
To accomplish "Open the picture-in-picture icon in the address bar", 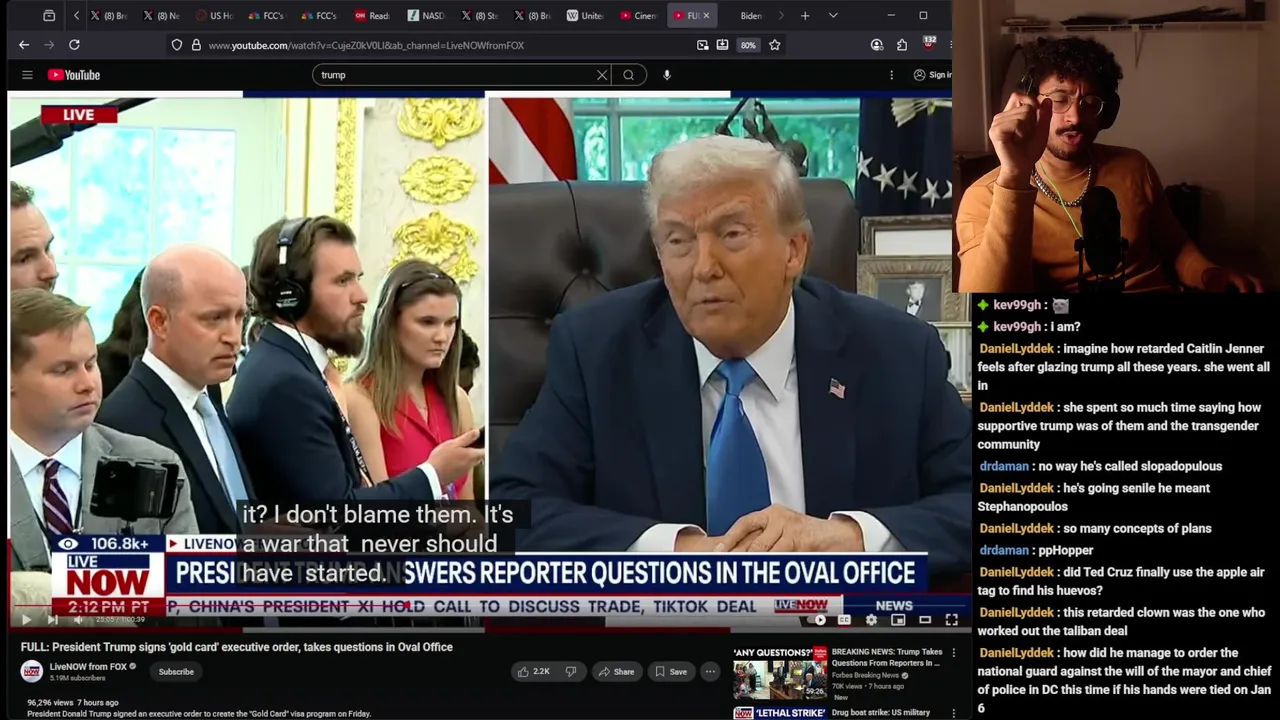I will tap(702, 45).
